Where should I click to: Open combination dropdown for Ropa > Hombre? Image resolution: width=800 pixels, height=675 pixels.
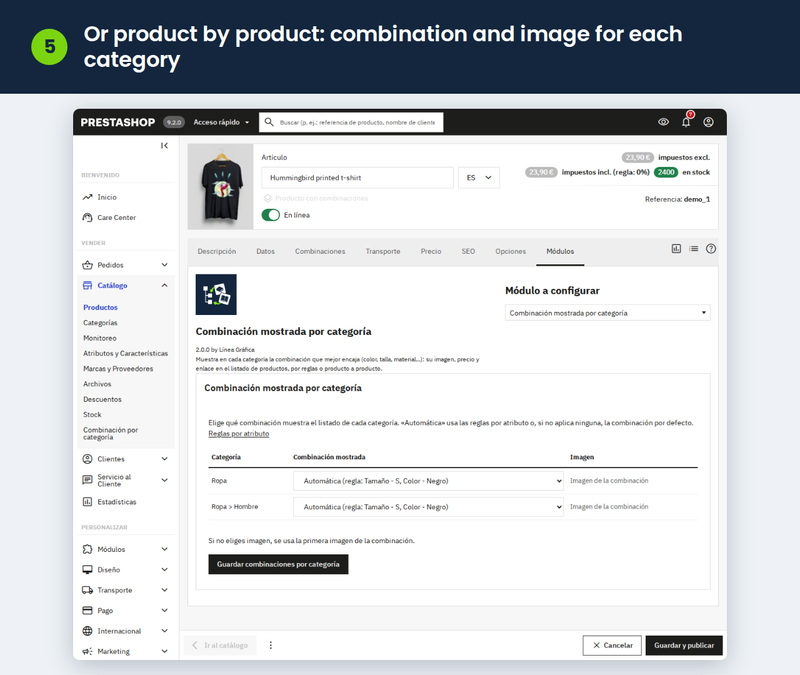tap(428, 507)
